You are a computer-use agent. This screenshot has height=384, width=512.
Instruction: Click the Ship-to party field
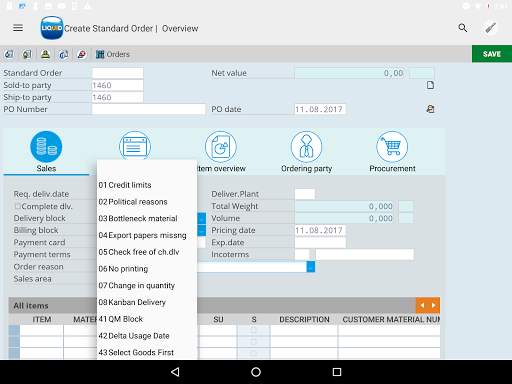point(118,97)
